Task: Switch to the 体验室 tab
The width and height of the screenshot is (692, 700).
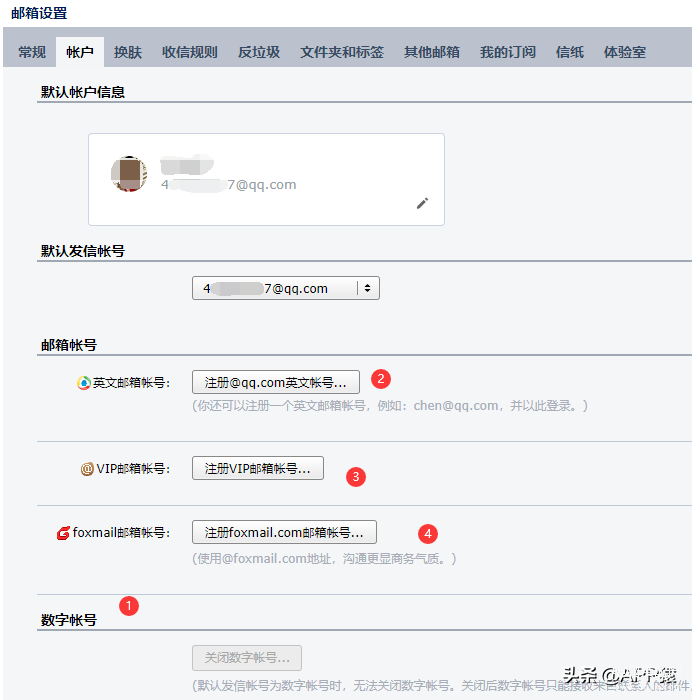Action: 625,52
